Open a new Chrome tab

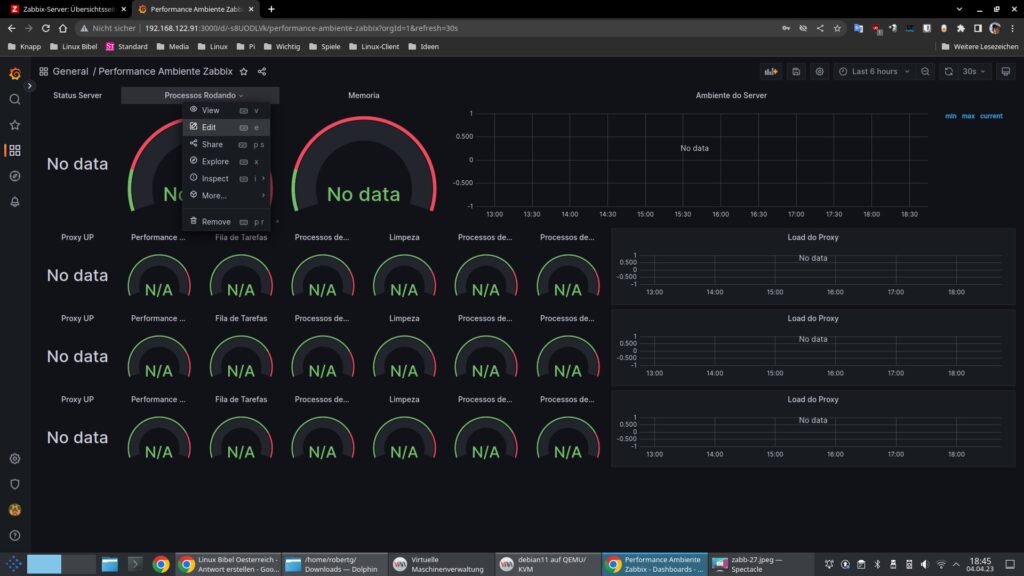coord(271,9)
